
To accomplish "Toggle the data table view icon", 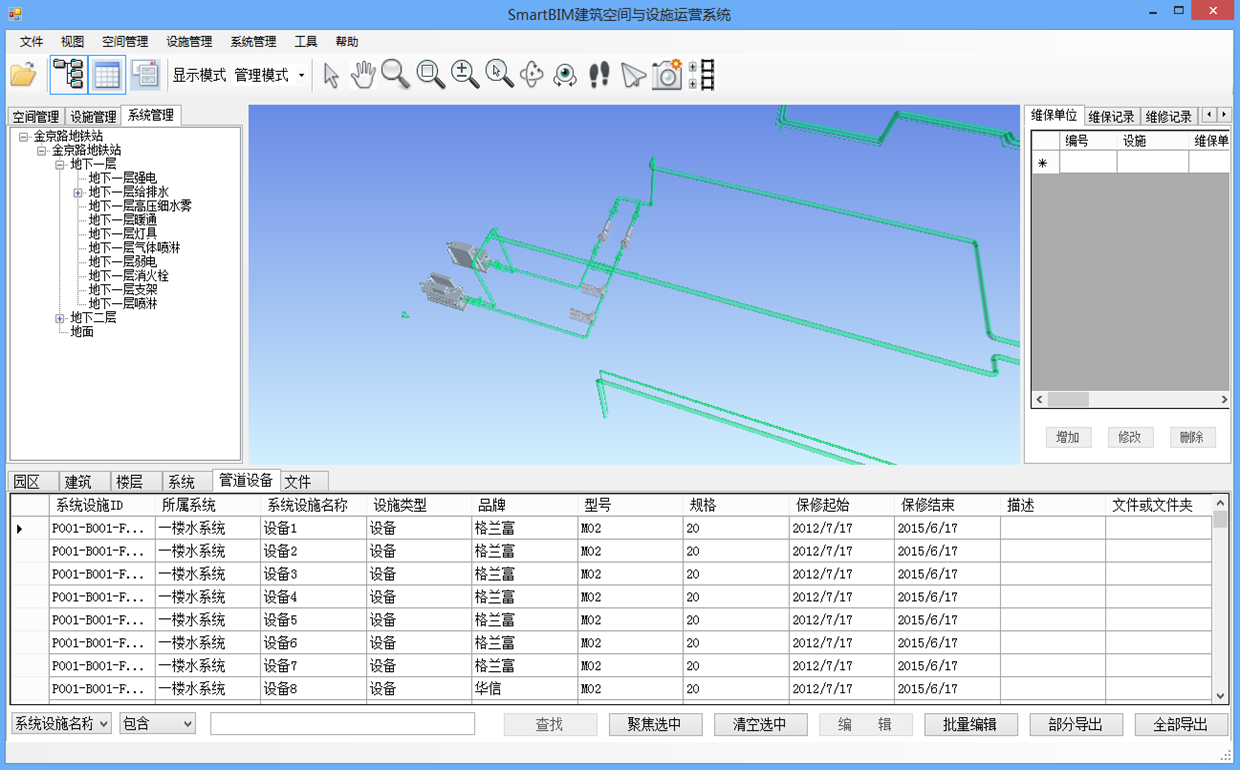I will tap(107, 75).
